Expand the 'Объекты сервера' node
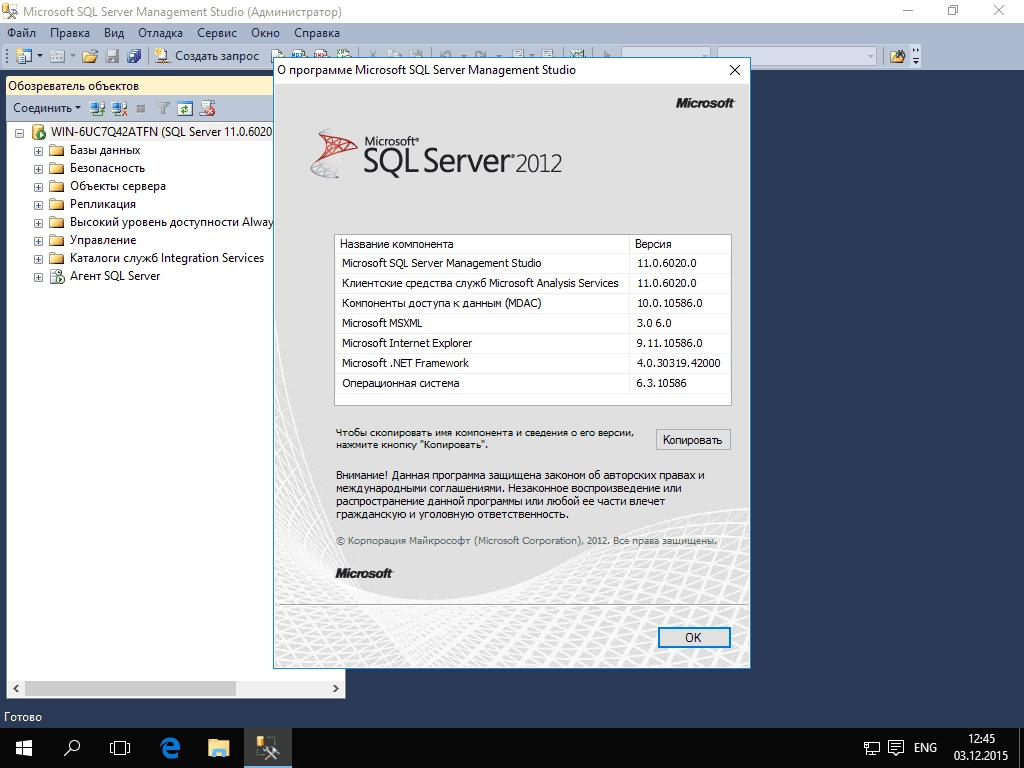 39,187
